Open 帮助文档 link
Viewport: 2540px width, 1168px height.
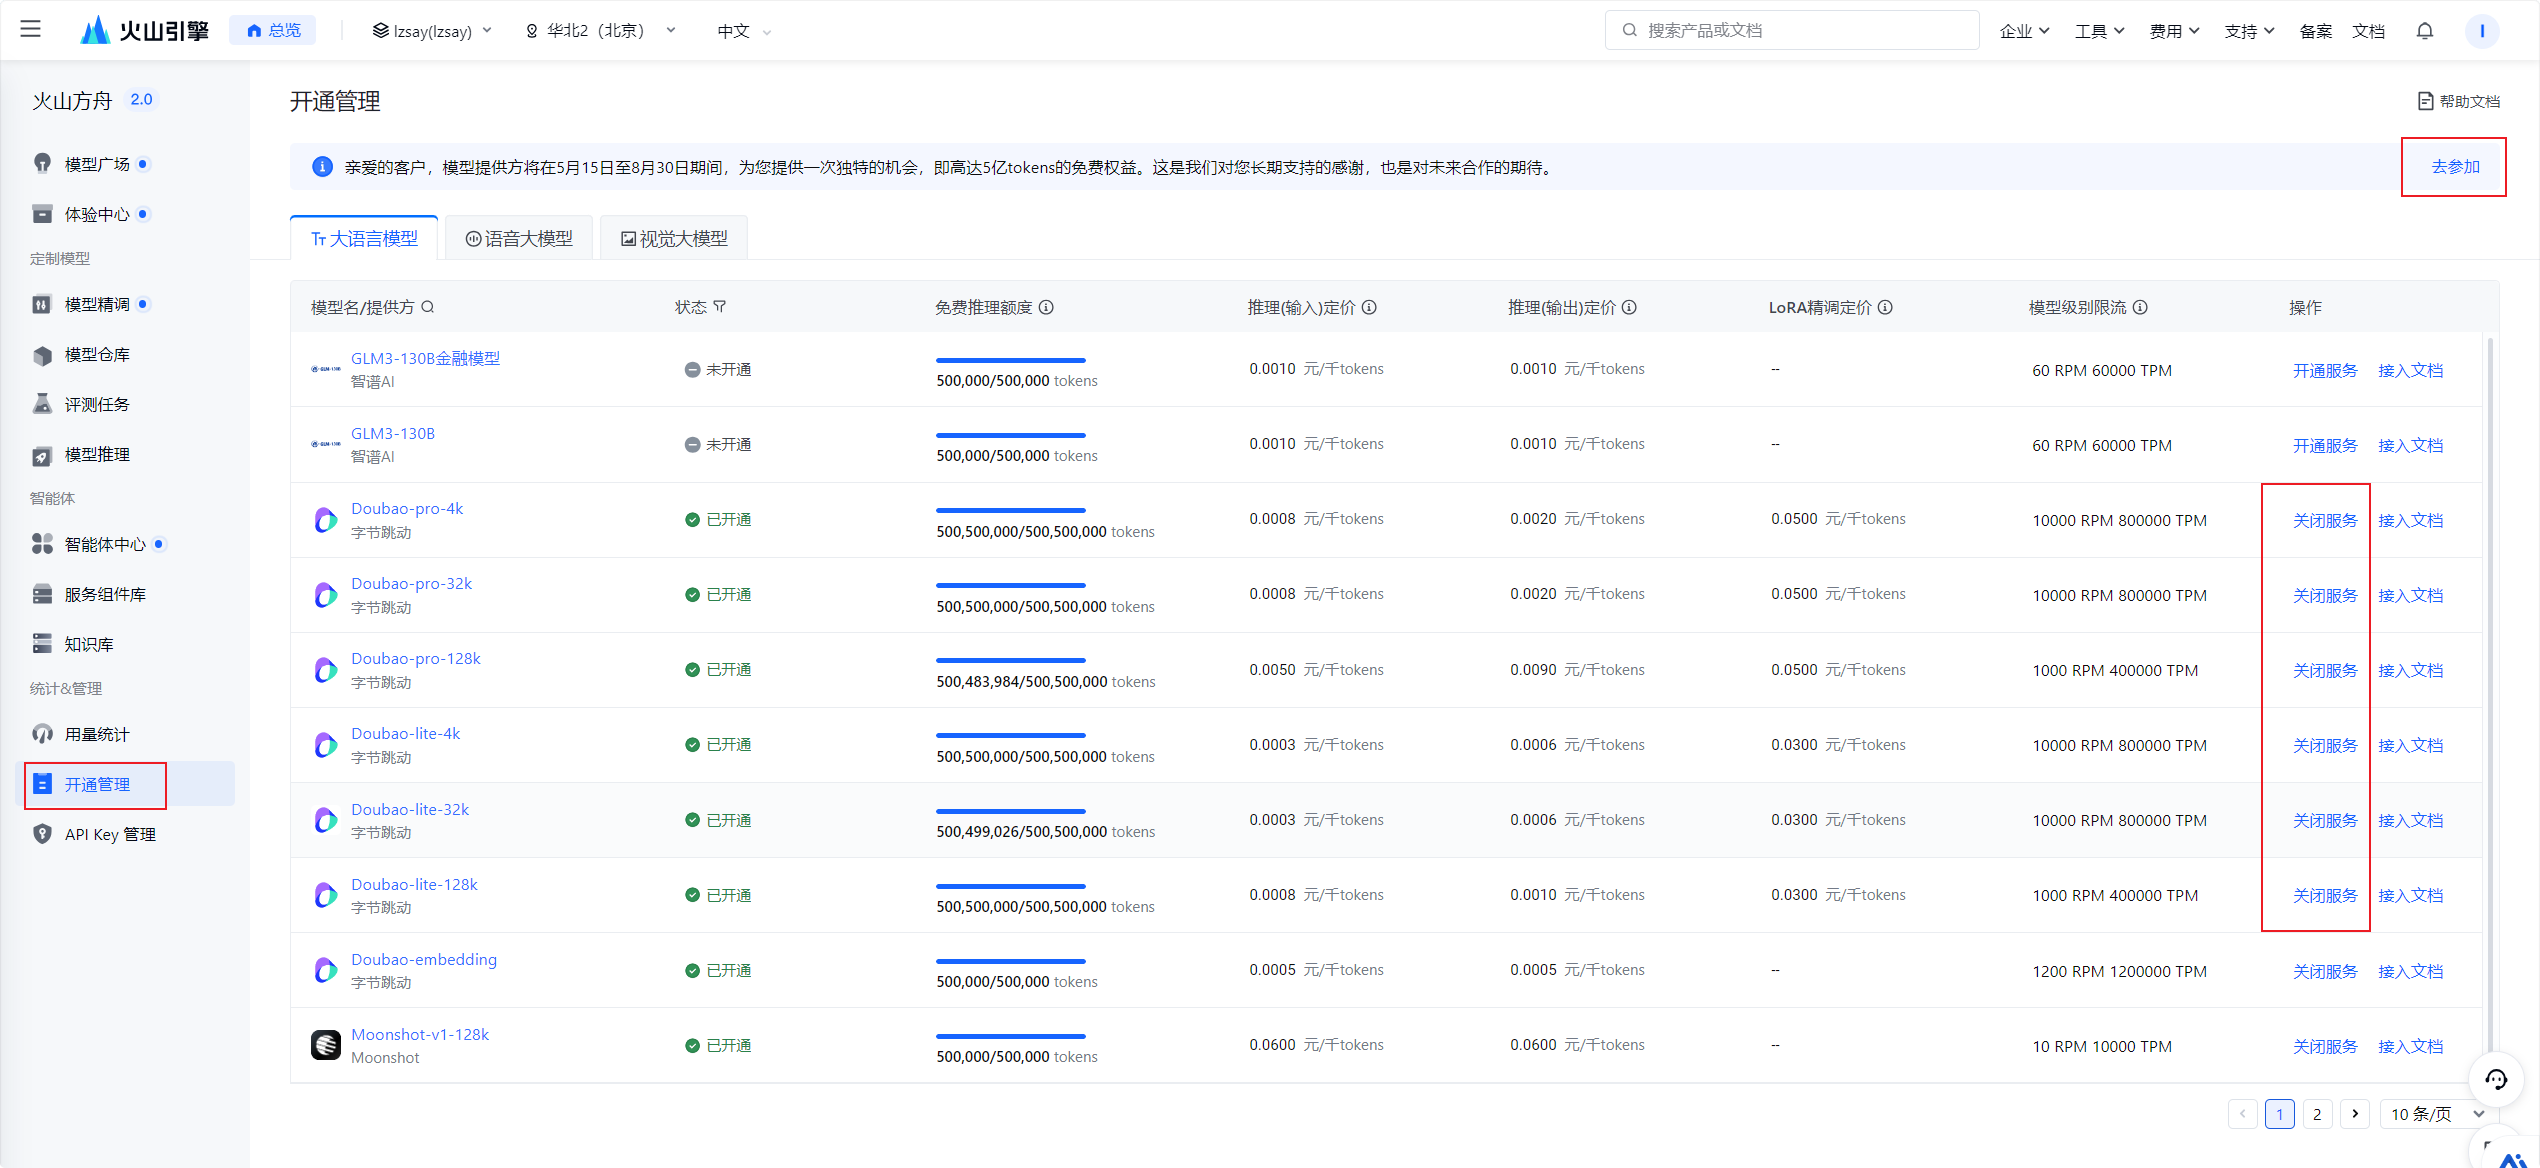click(x=2459, y=101)
